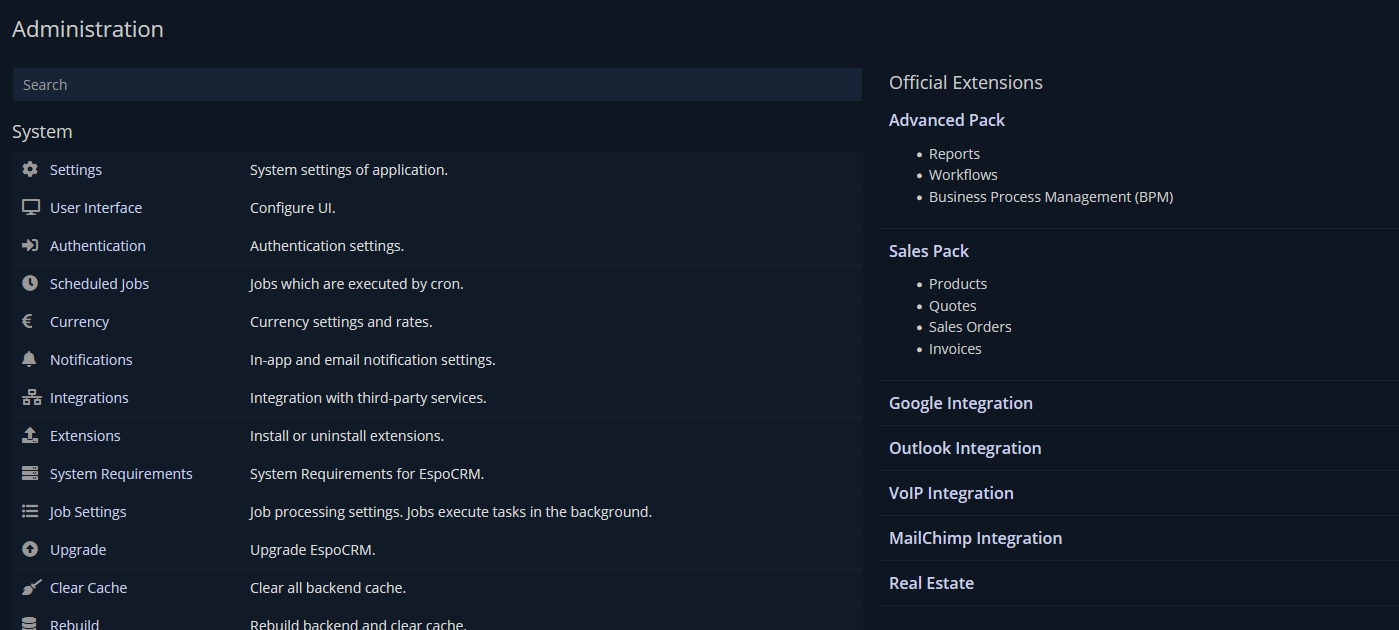The height and width of the screenshot is (630, 1399).
Task: Open the Upgrade link
Action: [x=78, y=550]
